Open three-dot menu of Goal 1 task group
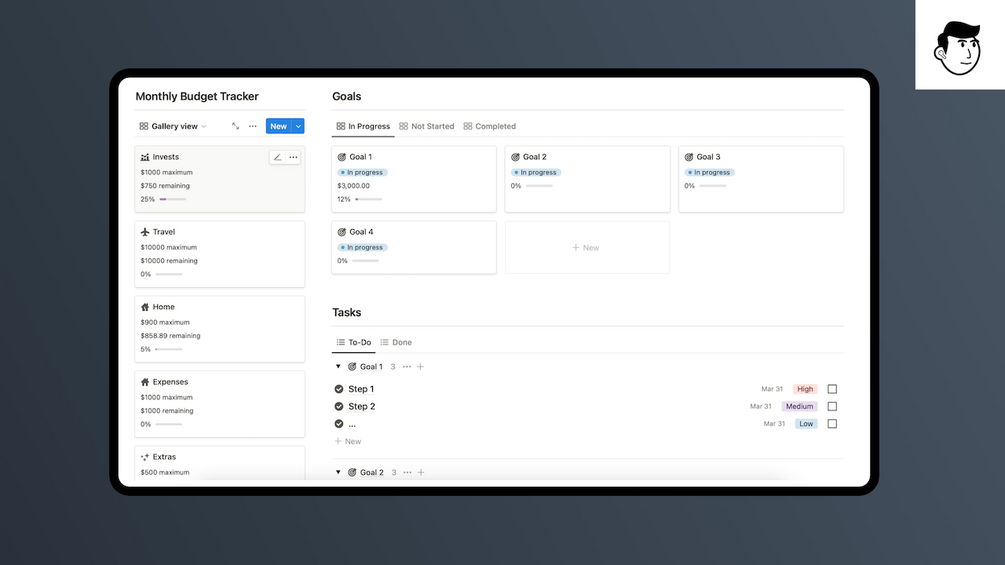Image resolution: width=1005 pixels, height=565 pixels. coord(407,367)
